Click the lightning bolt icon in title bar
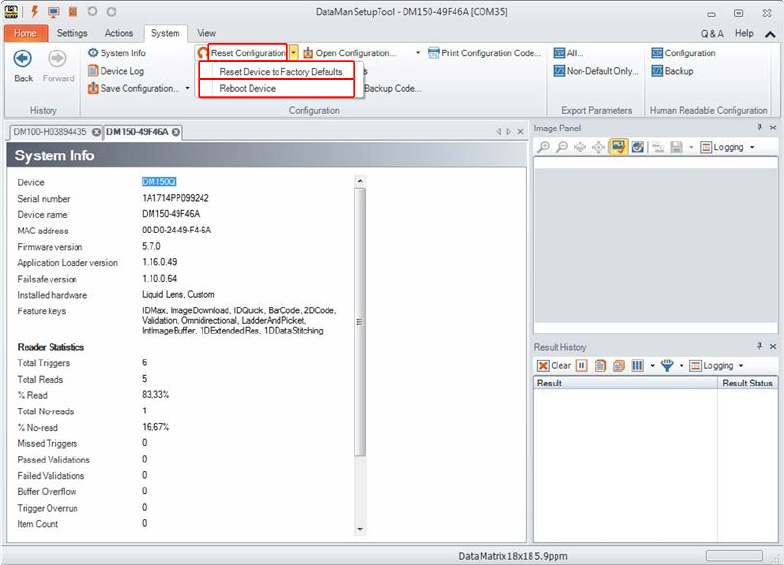The height and width of the screenshot is (565, 784). [35, 11]
